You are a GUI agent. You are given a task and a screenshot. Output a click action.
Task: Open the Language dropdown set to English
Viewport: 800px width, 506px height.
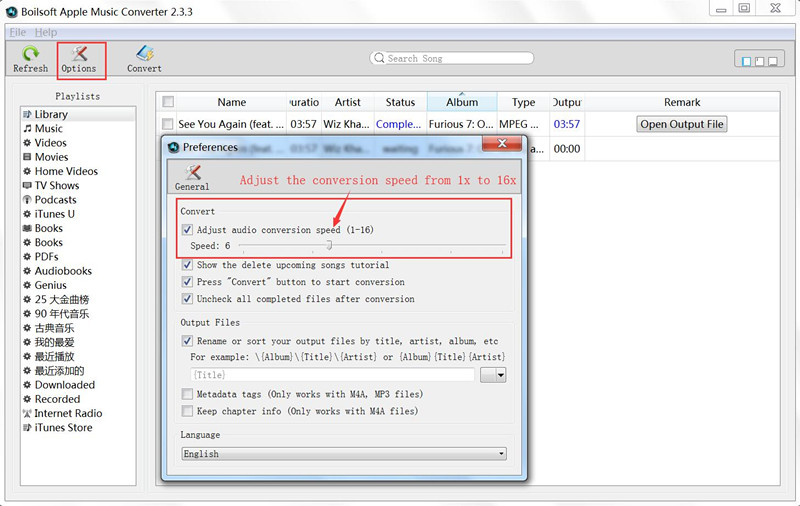[x=344, y=453]
